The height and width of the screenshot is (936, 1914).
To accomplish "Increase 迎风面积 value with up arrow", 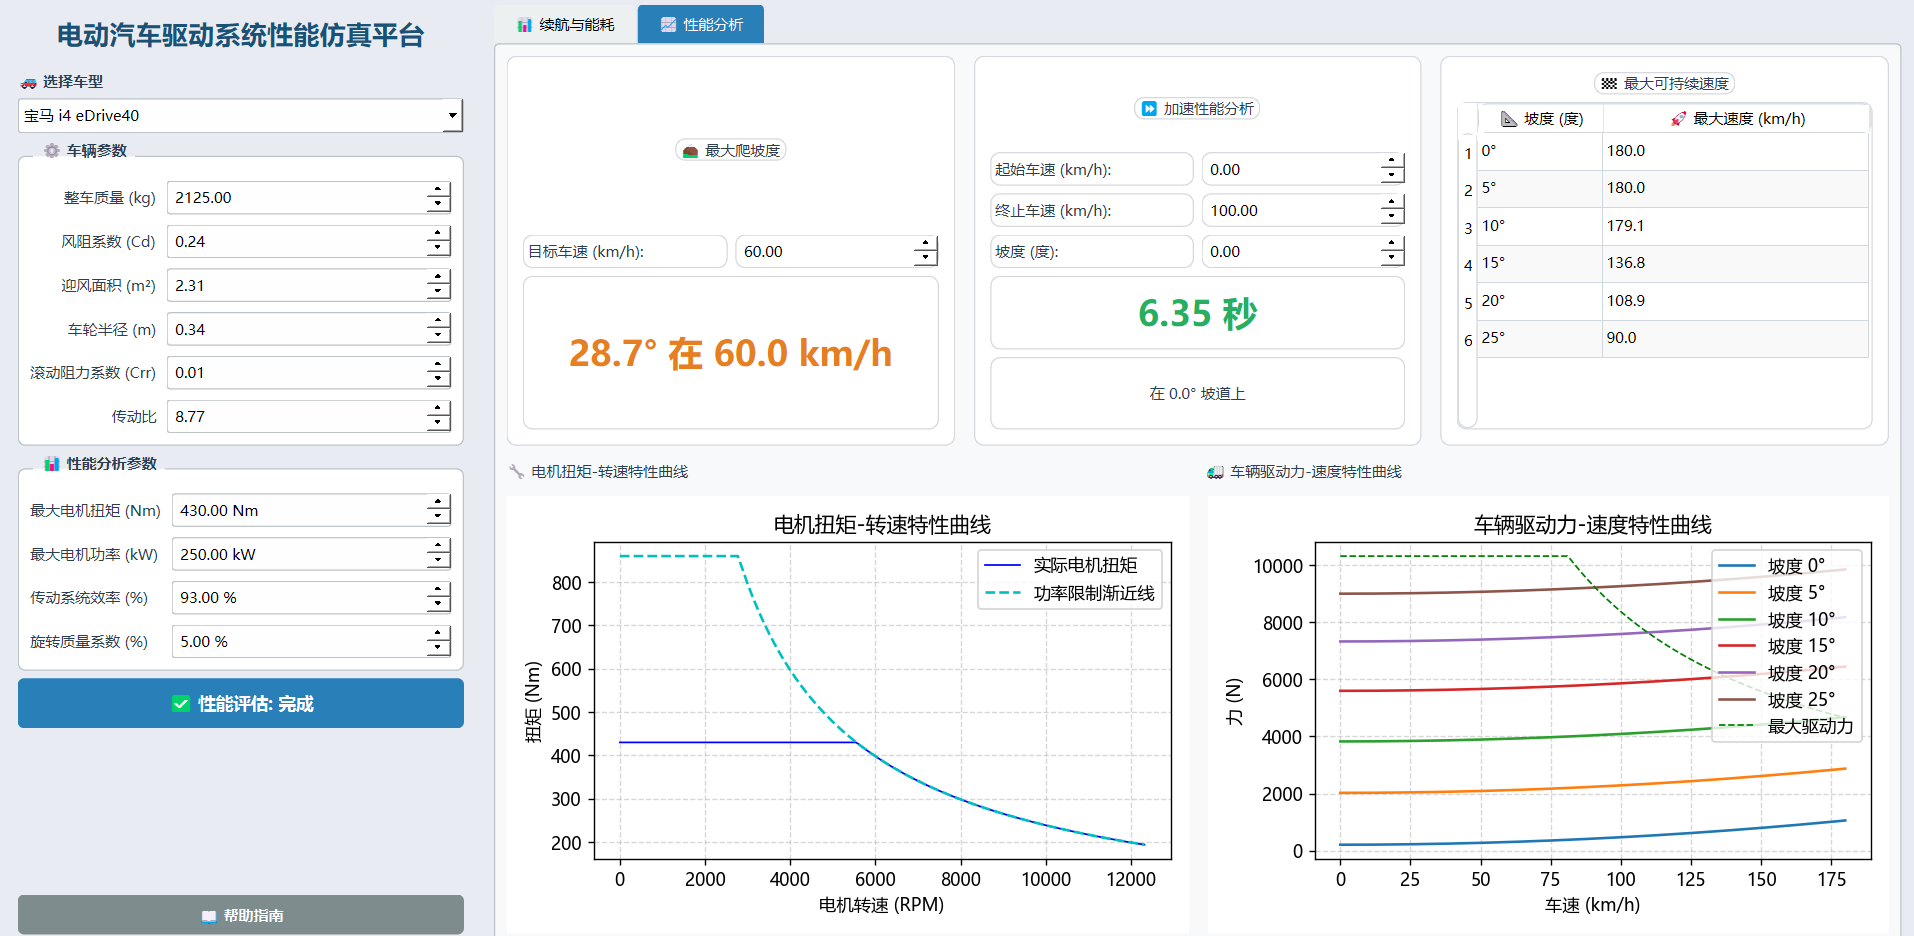I will tap(438, 278).
